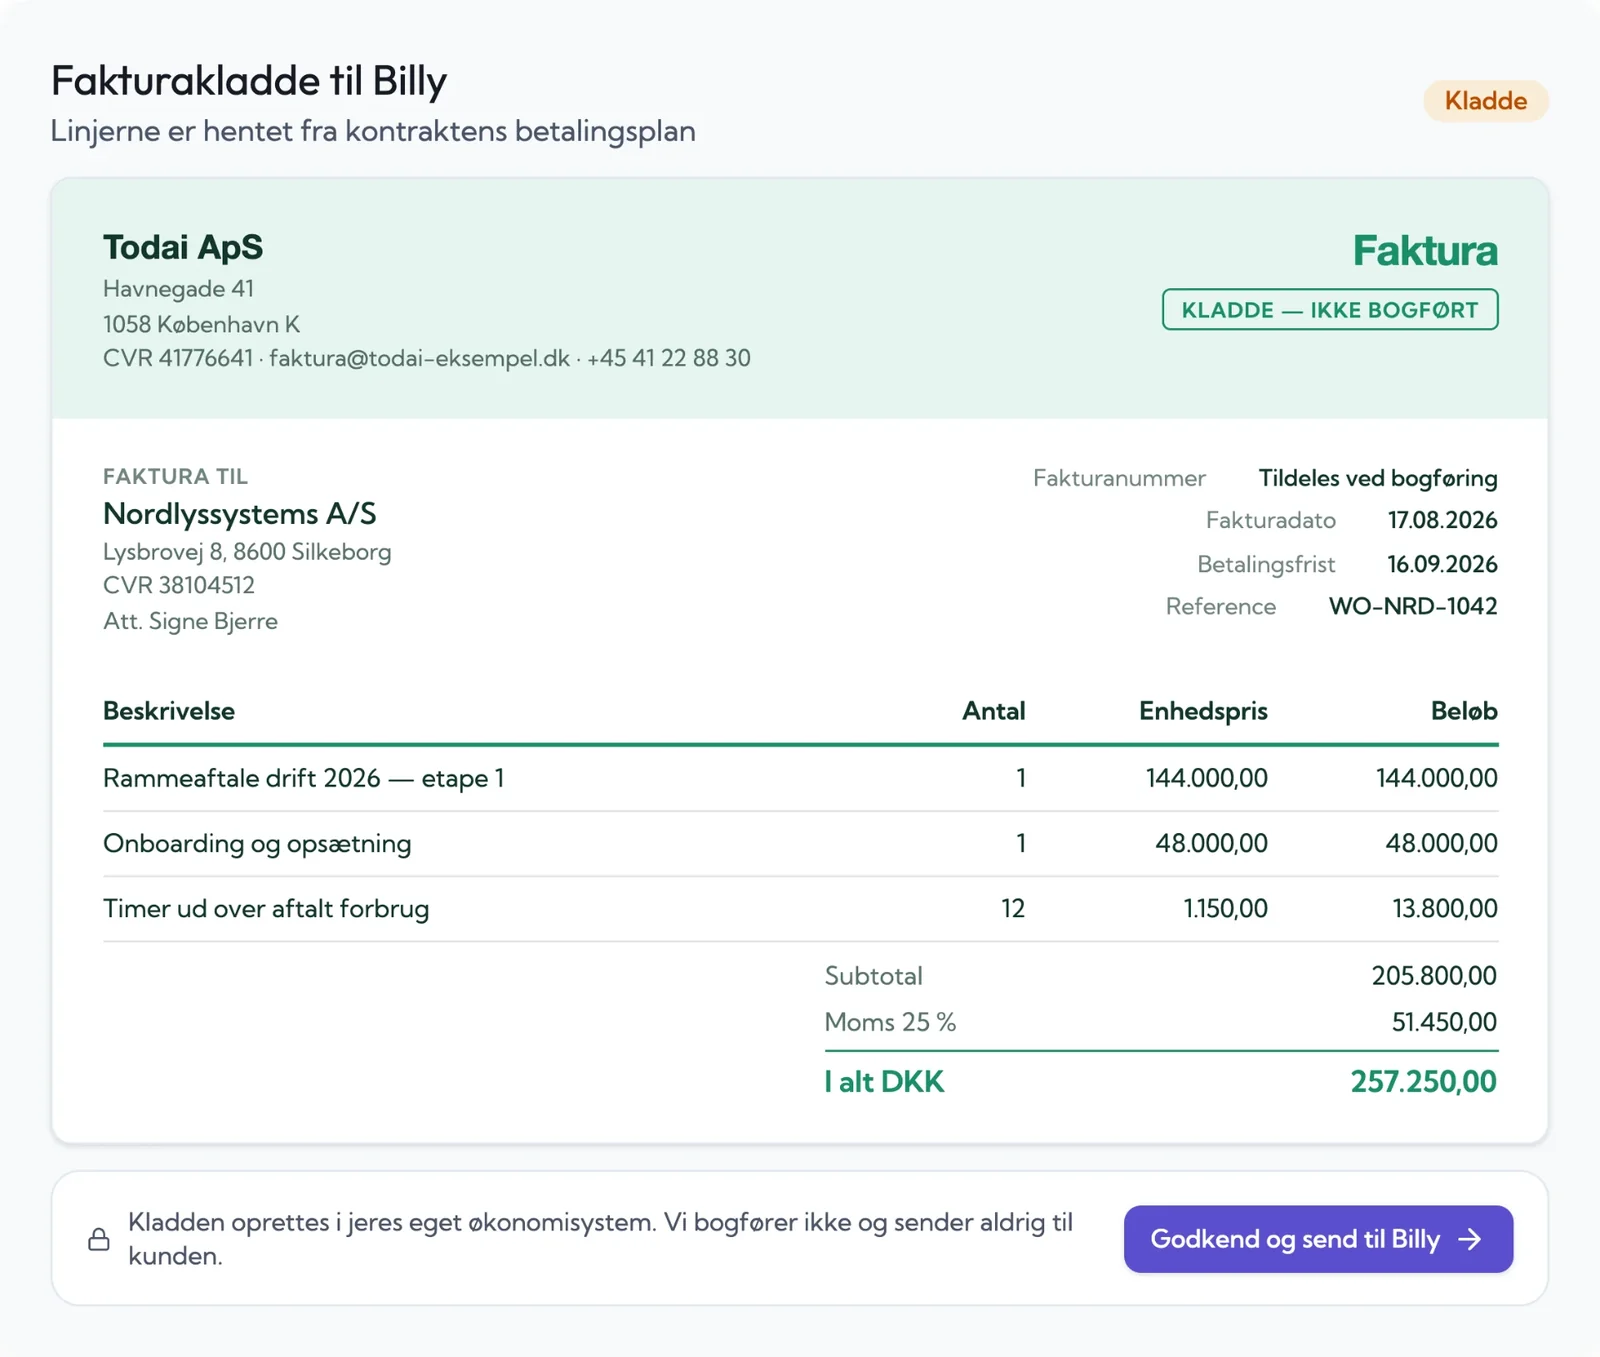
Task: Click the Beløb column header
Action: (1464, 711)
